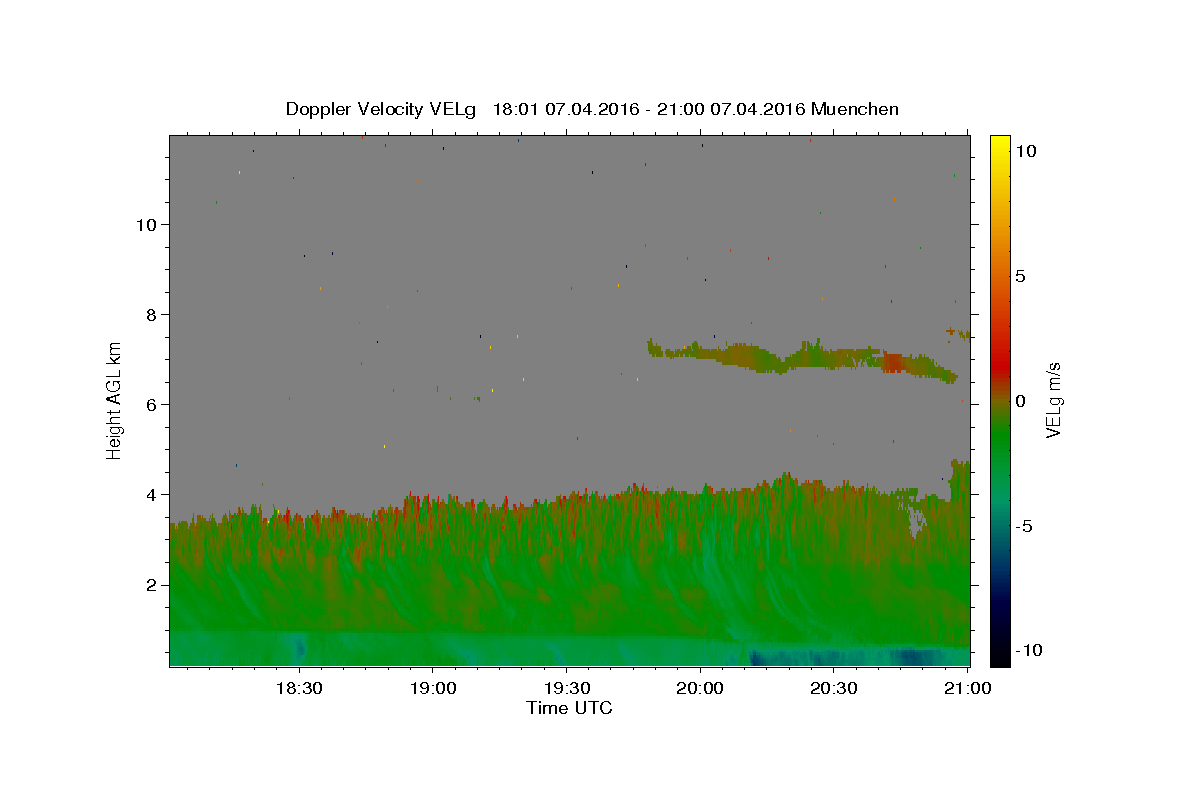Click the 'Time UTC' axis title

point(569,708)
